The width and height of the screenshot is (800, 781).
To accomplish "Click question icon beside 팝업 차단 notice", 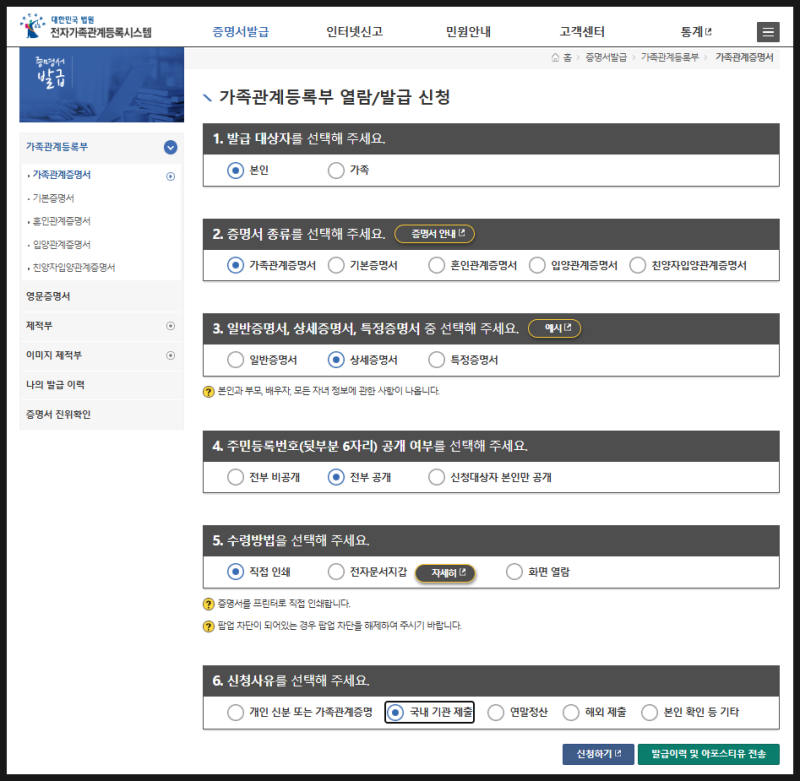I will tap(208, 626).
